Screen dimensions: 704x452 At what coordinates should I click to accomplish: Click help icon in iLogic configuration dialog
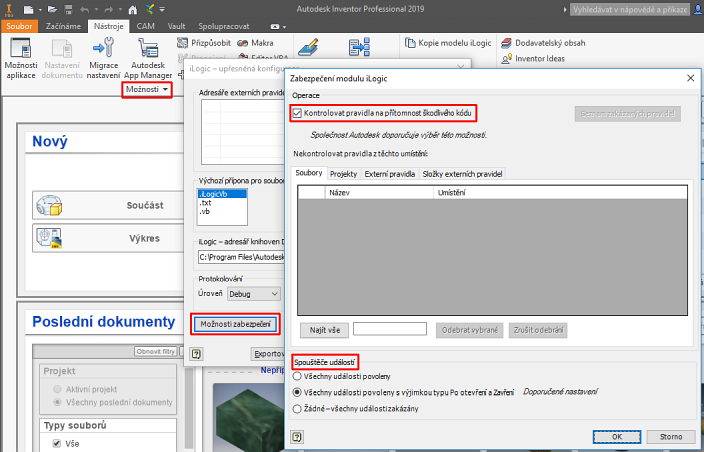(196, 354)
